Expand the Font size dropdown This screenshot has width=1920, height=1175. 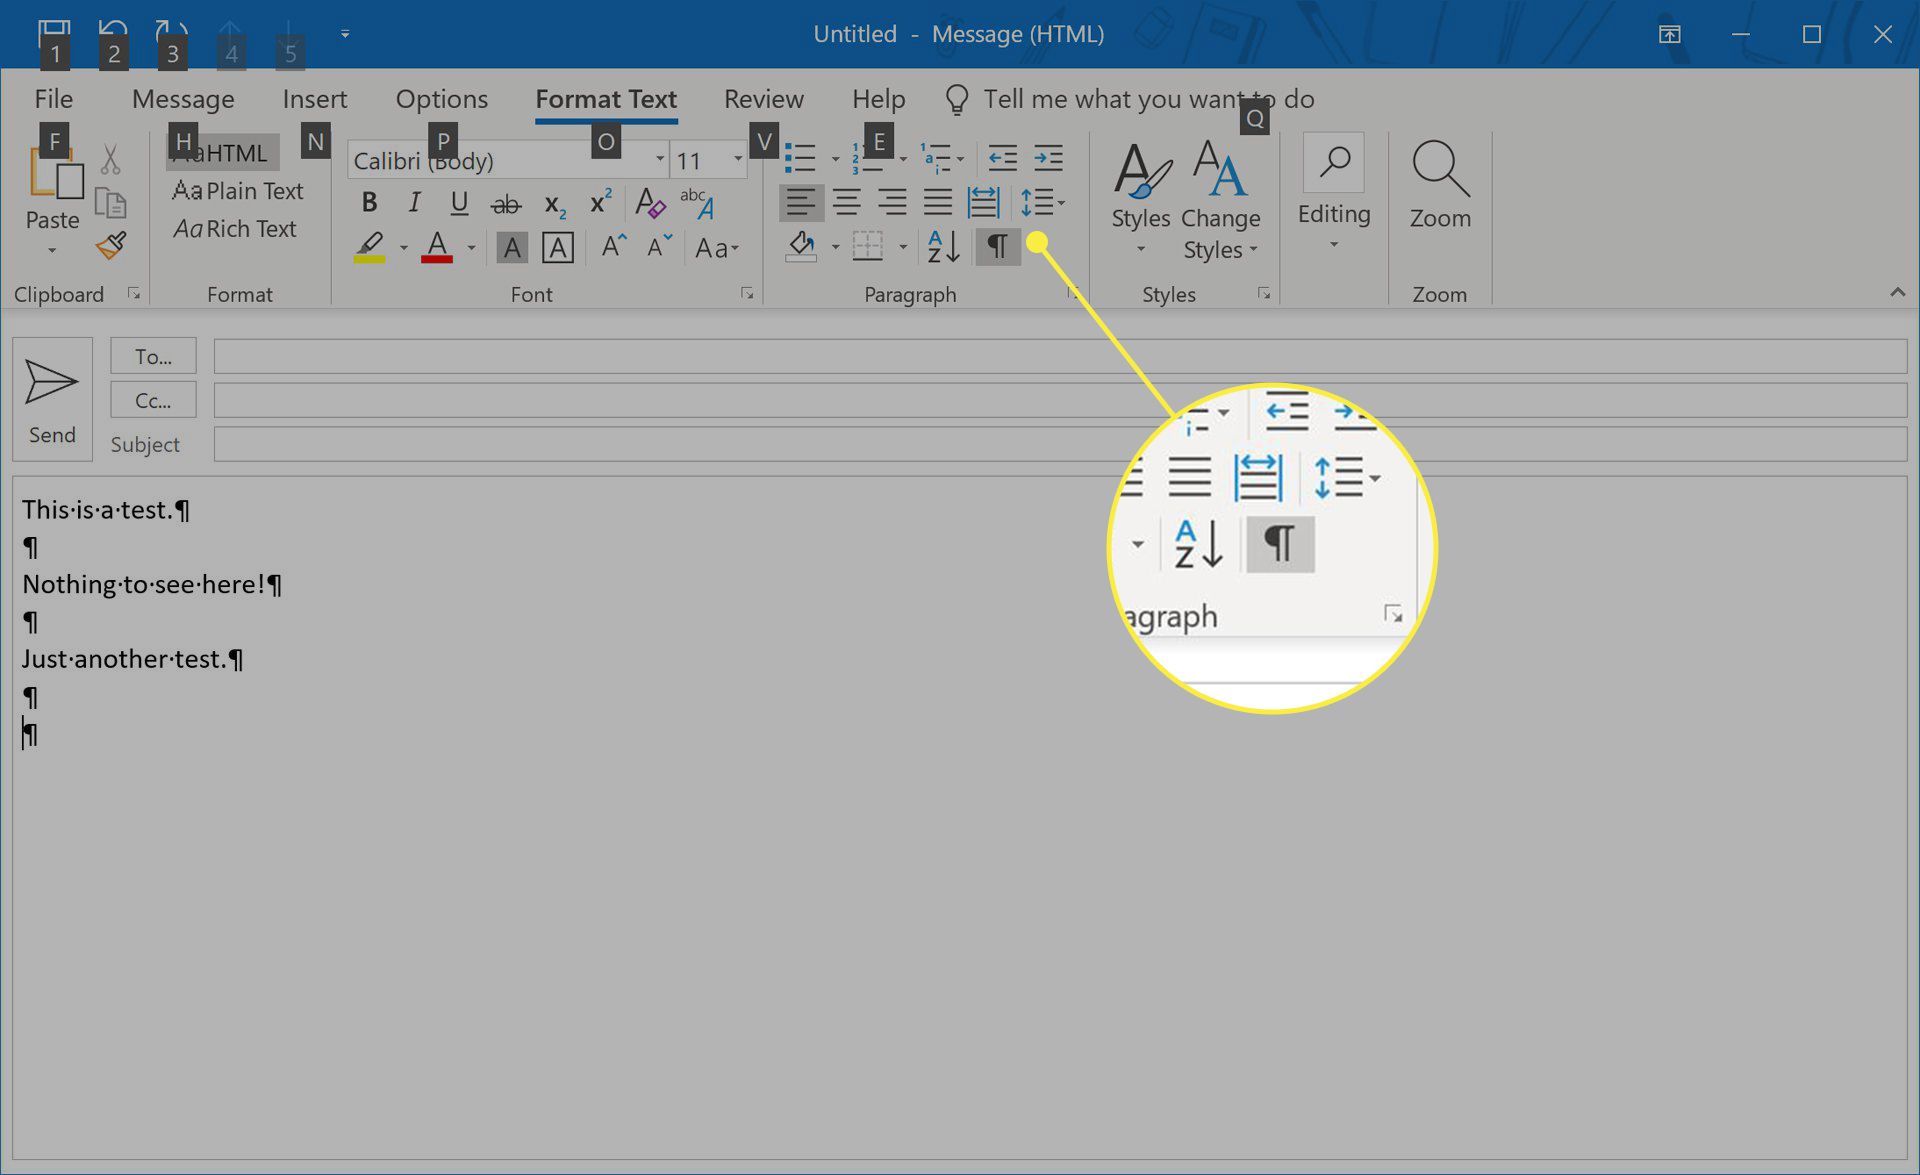point(738,160)
